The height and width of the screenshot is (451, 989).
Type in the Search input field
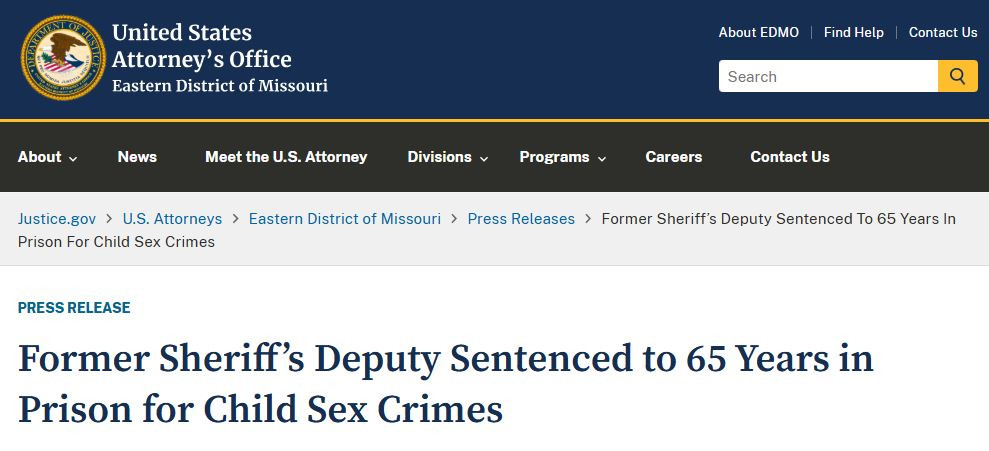827,76
